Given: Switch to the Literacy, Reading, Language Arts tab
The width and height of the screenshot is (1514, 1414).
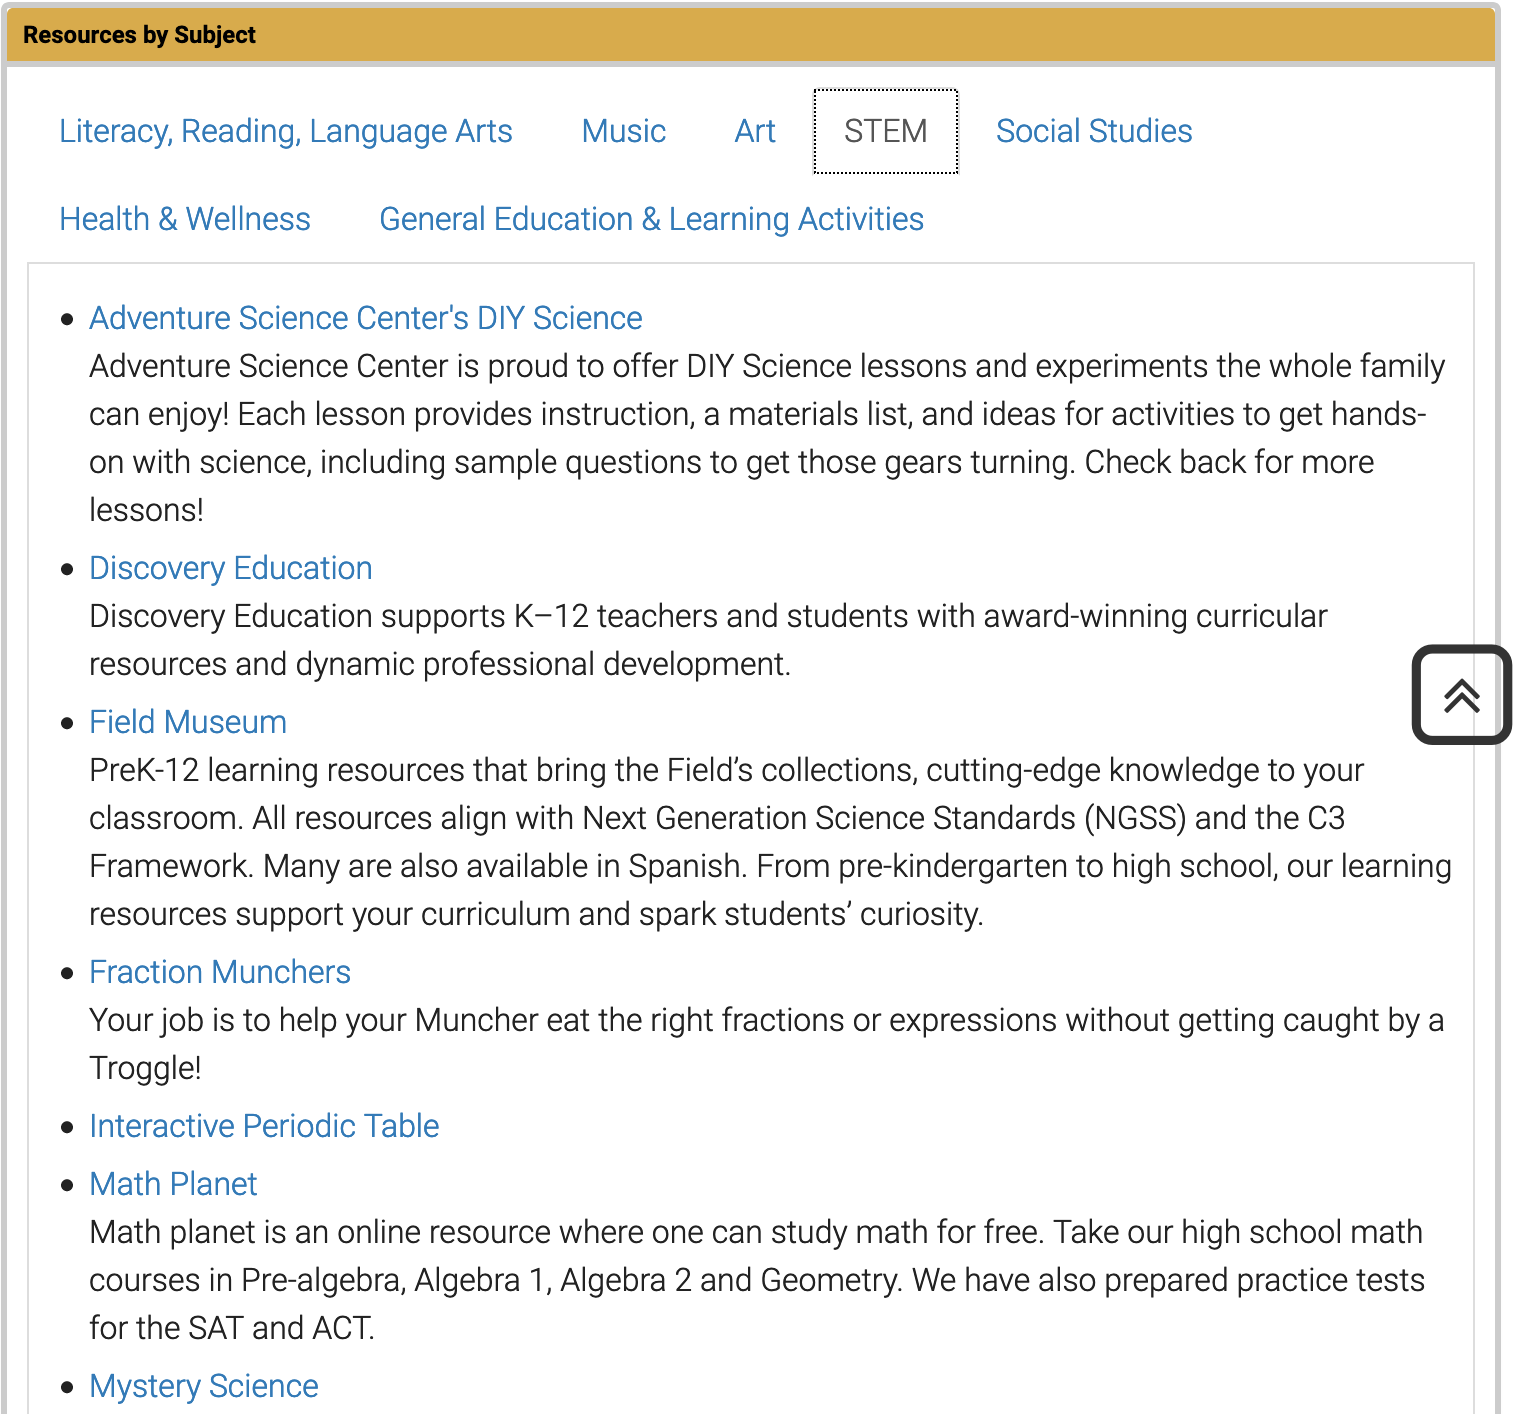Looking at the screenshot, I should tap(286, 131).
